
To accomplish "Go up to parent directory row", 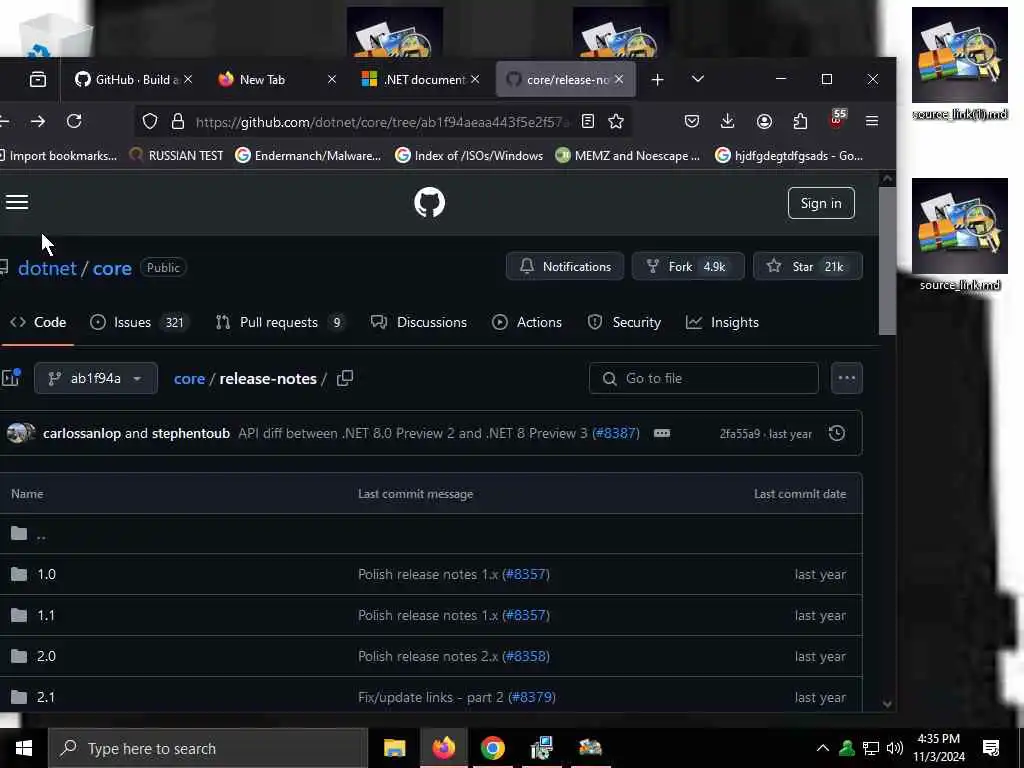I will pos(430,534).
